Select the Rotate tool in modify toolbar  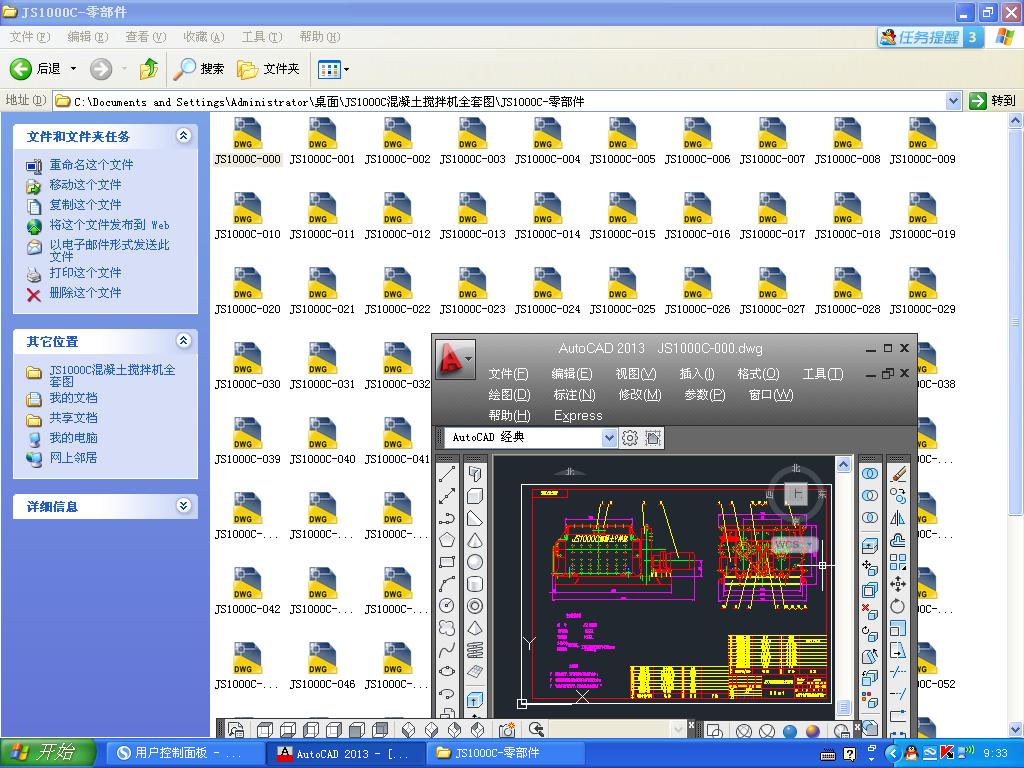click(898, 606)
